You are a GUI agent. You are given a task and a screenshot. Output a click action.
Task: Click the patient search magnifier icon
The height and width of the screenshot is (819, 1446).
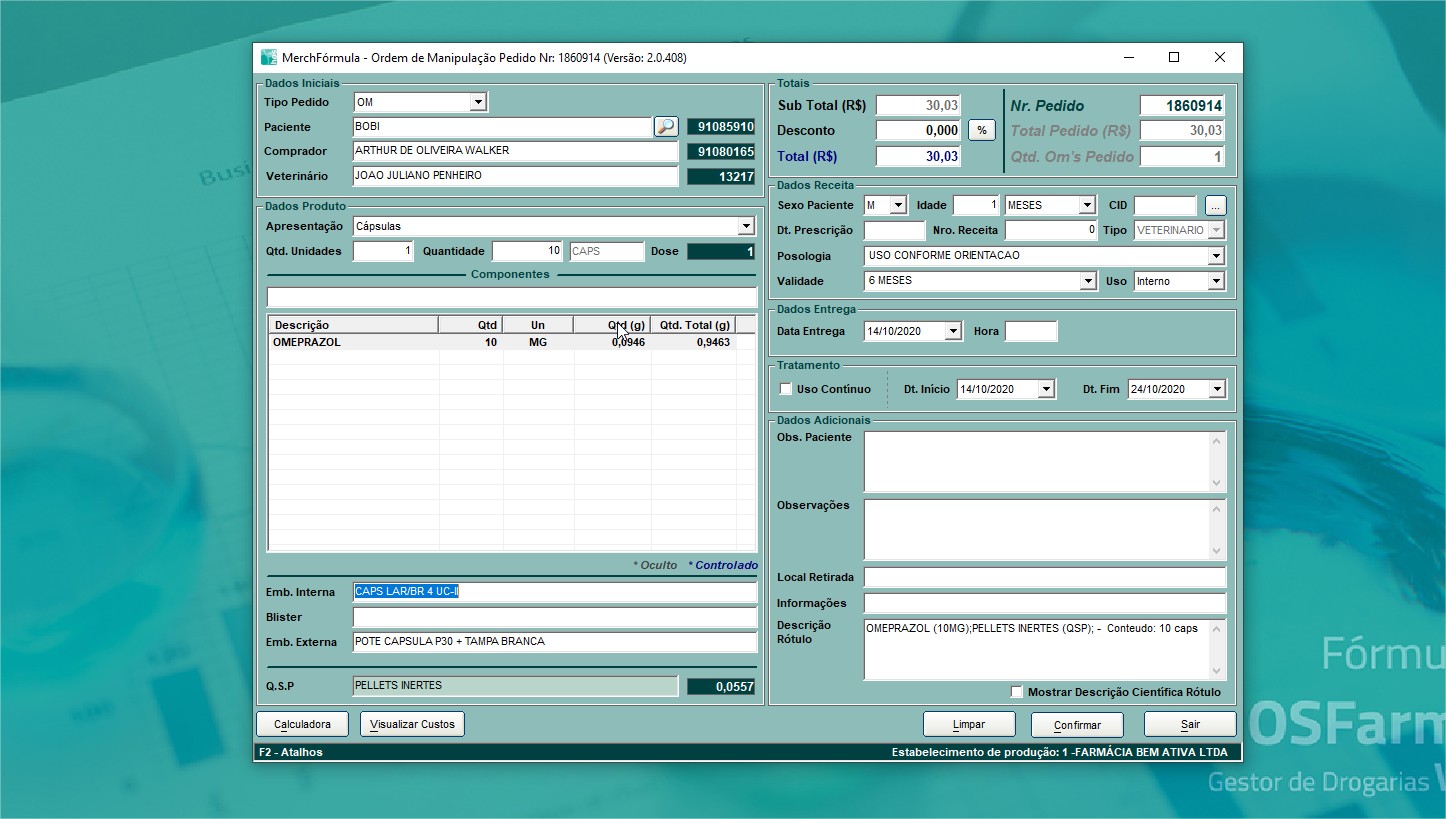coord(666,127)
